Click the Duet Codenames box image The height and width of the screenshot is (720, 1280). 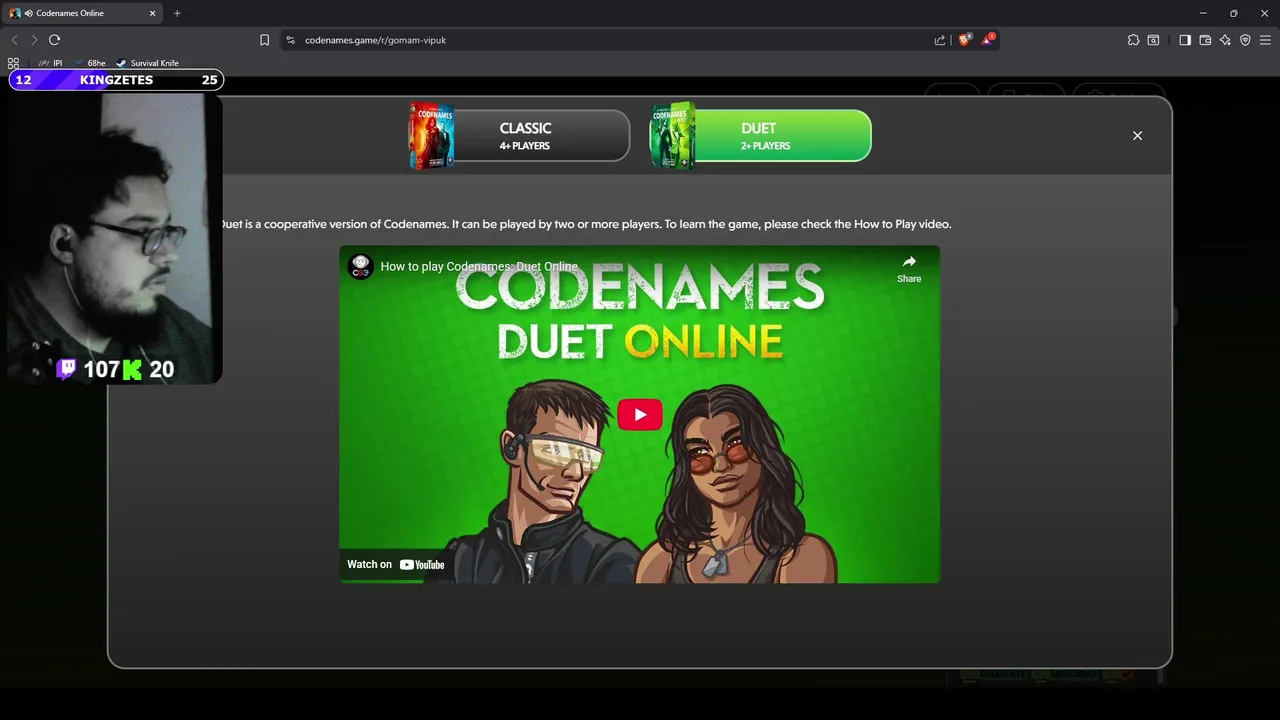click(x=672, y=135)
